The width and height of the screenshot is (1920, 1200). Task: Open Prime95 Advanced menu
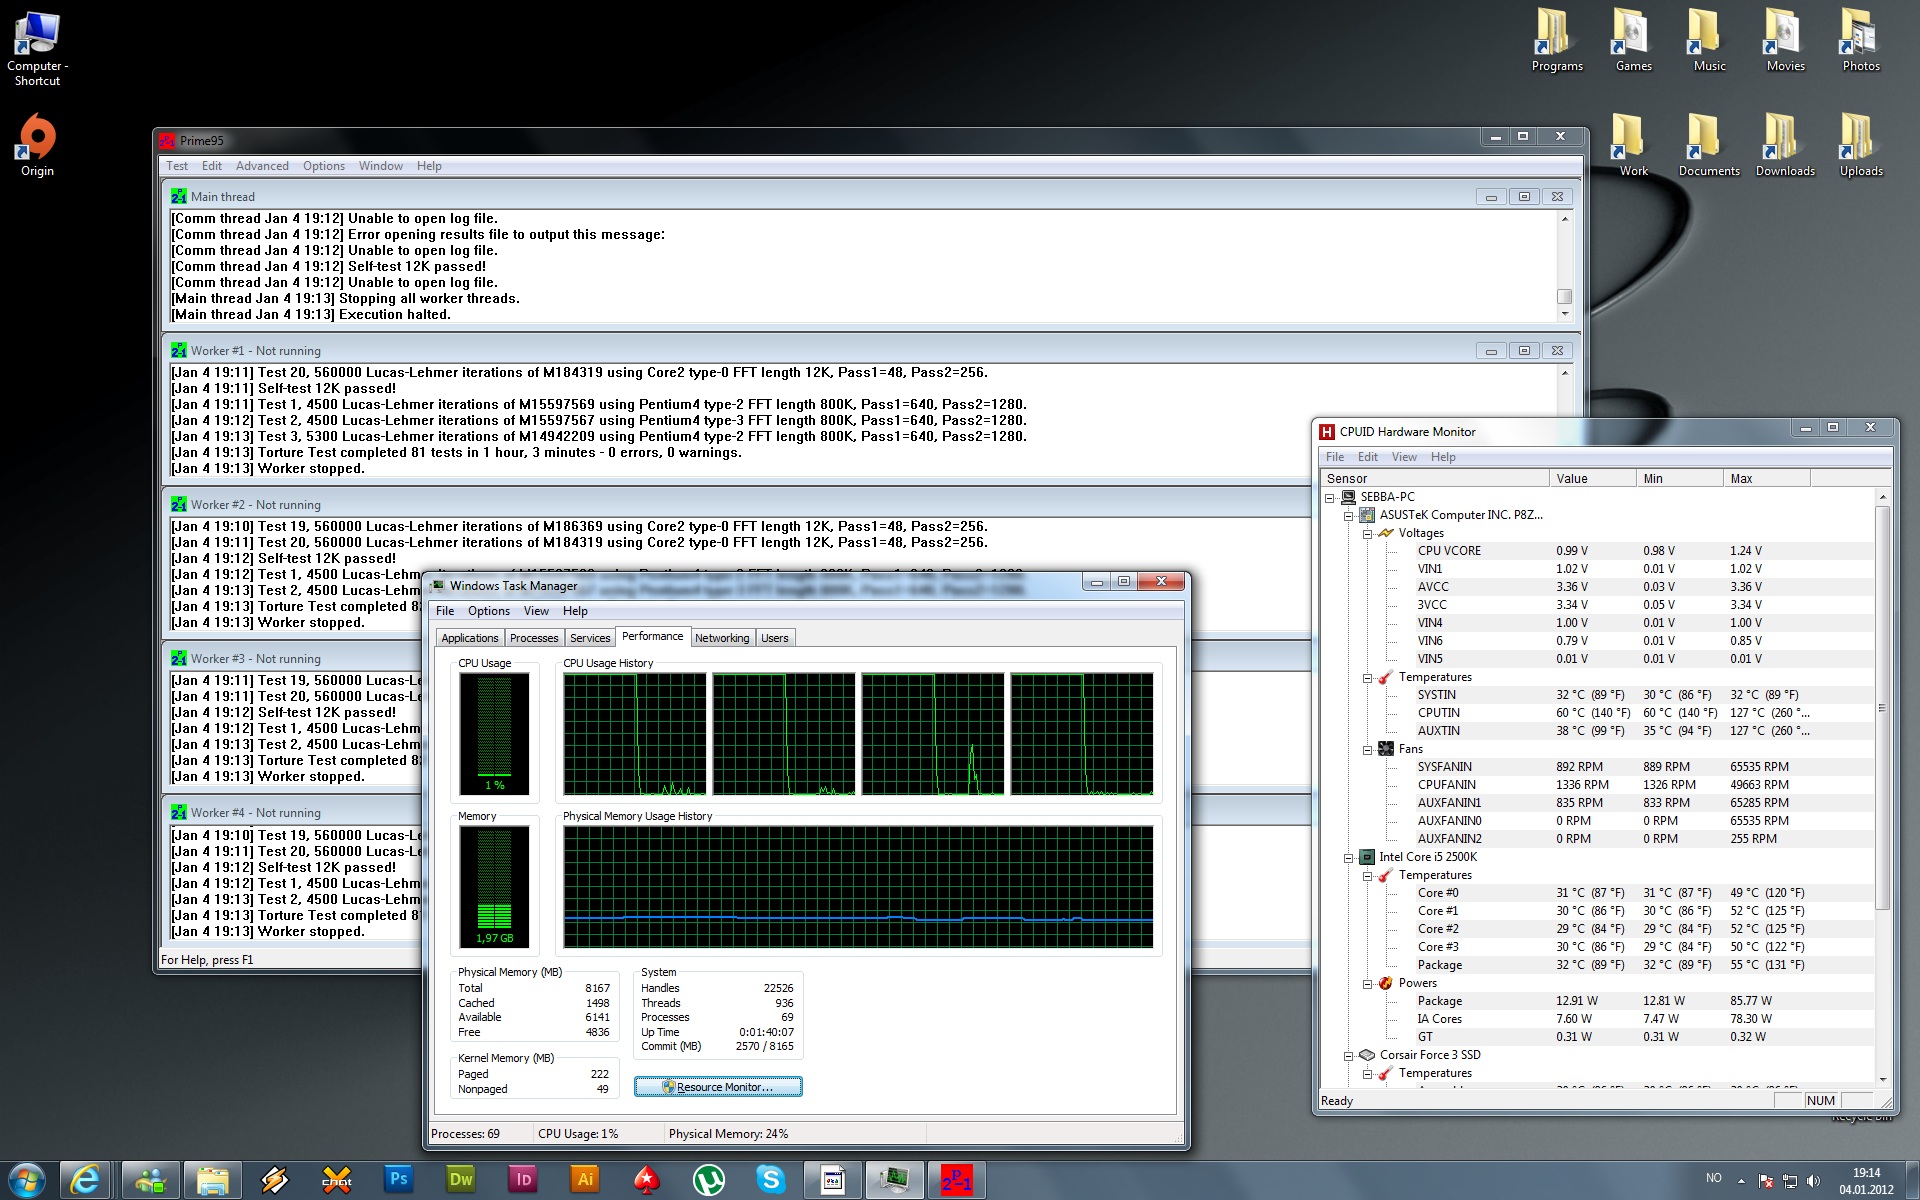pyautogui.click(x=262, y=166)
